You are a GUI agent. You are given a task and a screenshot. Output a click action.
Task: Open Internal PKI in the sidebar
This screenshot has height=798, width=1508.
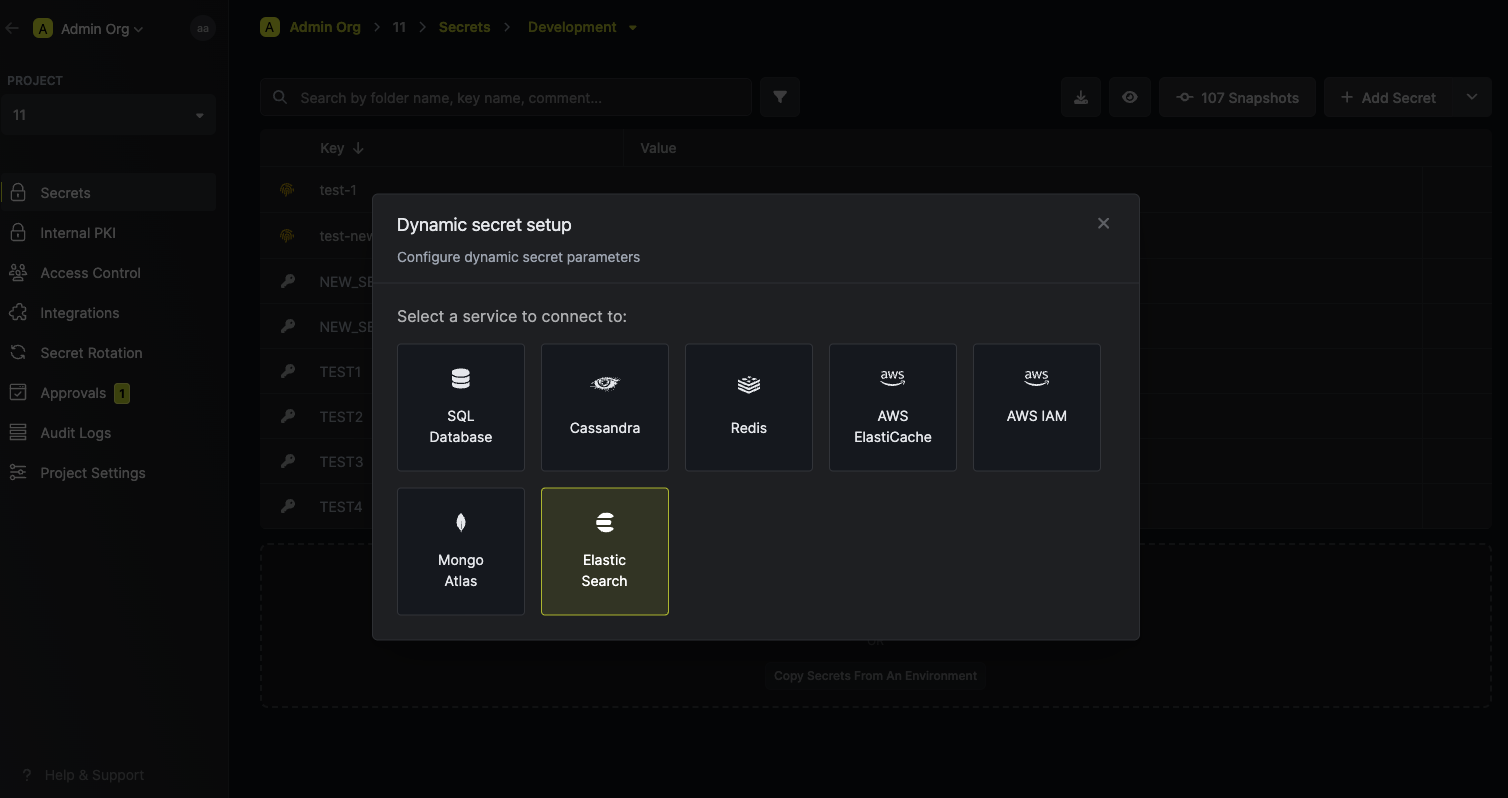[x=108, y=232]
